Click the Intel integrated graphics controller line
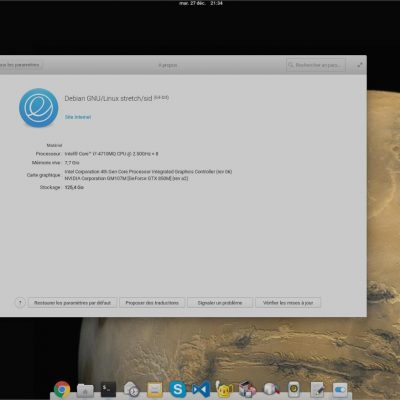 [x=148, y=172]
